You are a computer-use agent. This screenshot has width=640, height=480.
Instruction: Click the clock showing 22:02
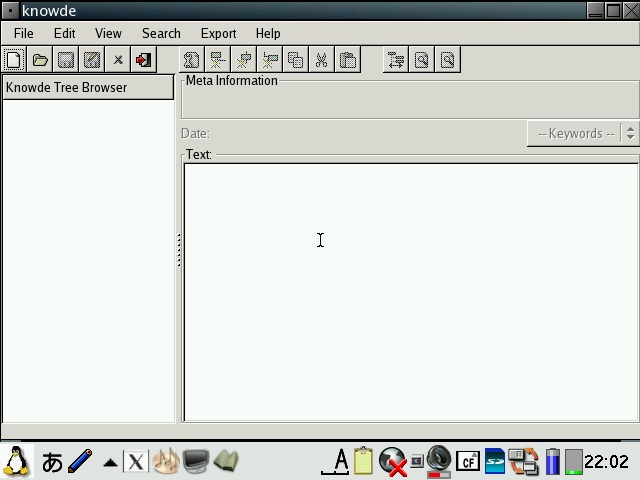pyautogui.click(x=607, y=461)
